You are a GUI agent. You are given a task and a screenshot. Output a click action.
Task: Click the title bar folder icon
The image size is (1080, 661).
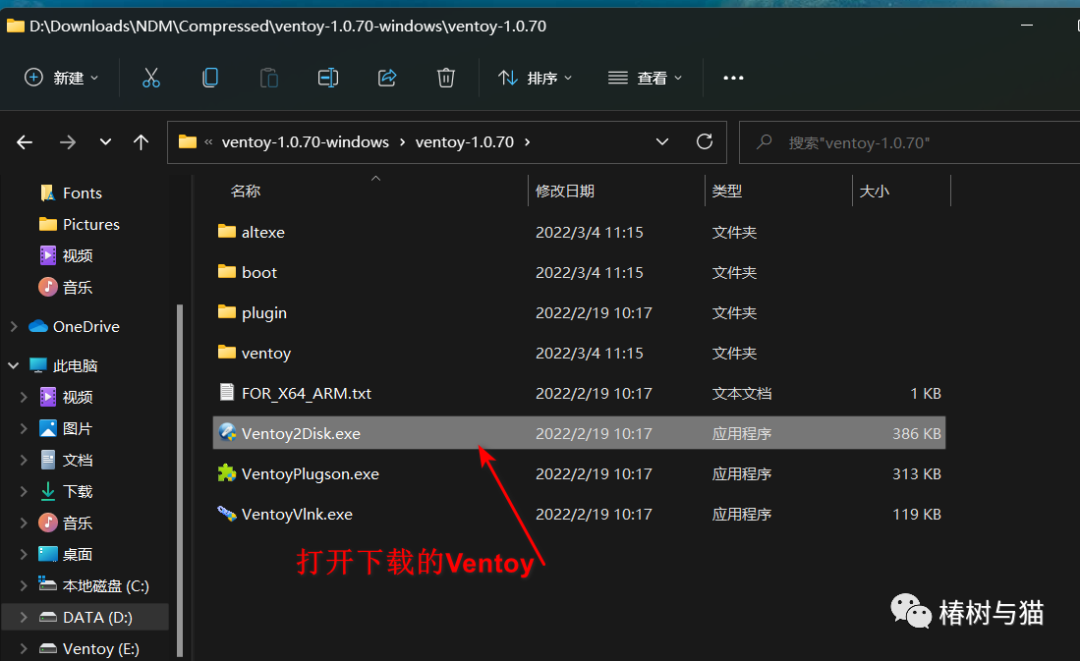(x=15, y=26)
